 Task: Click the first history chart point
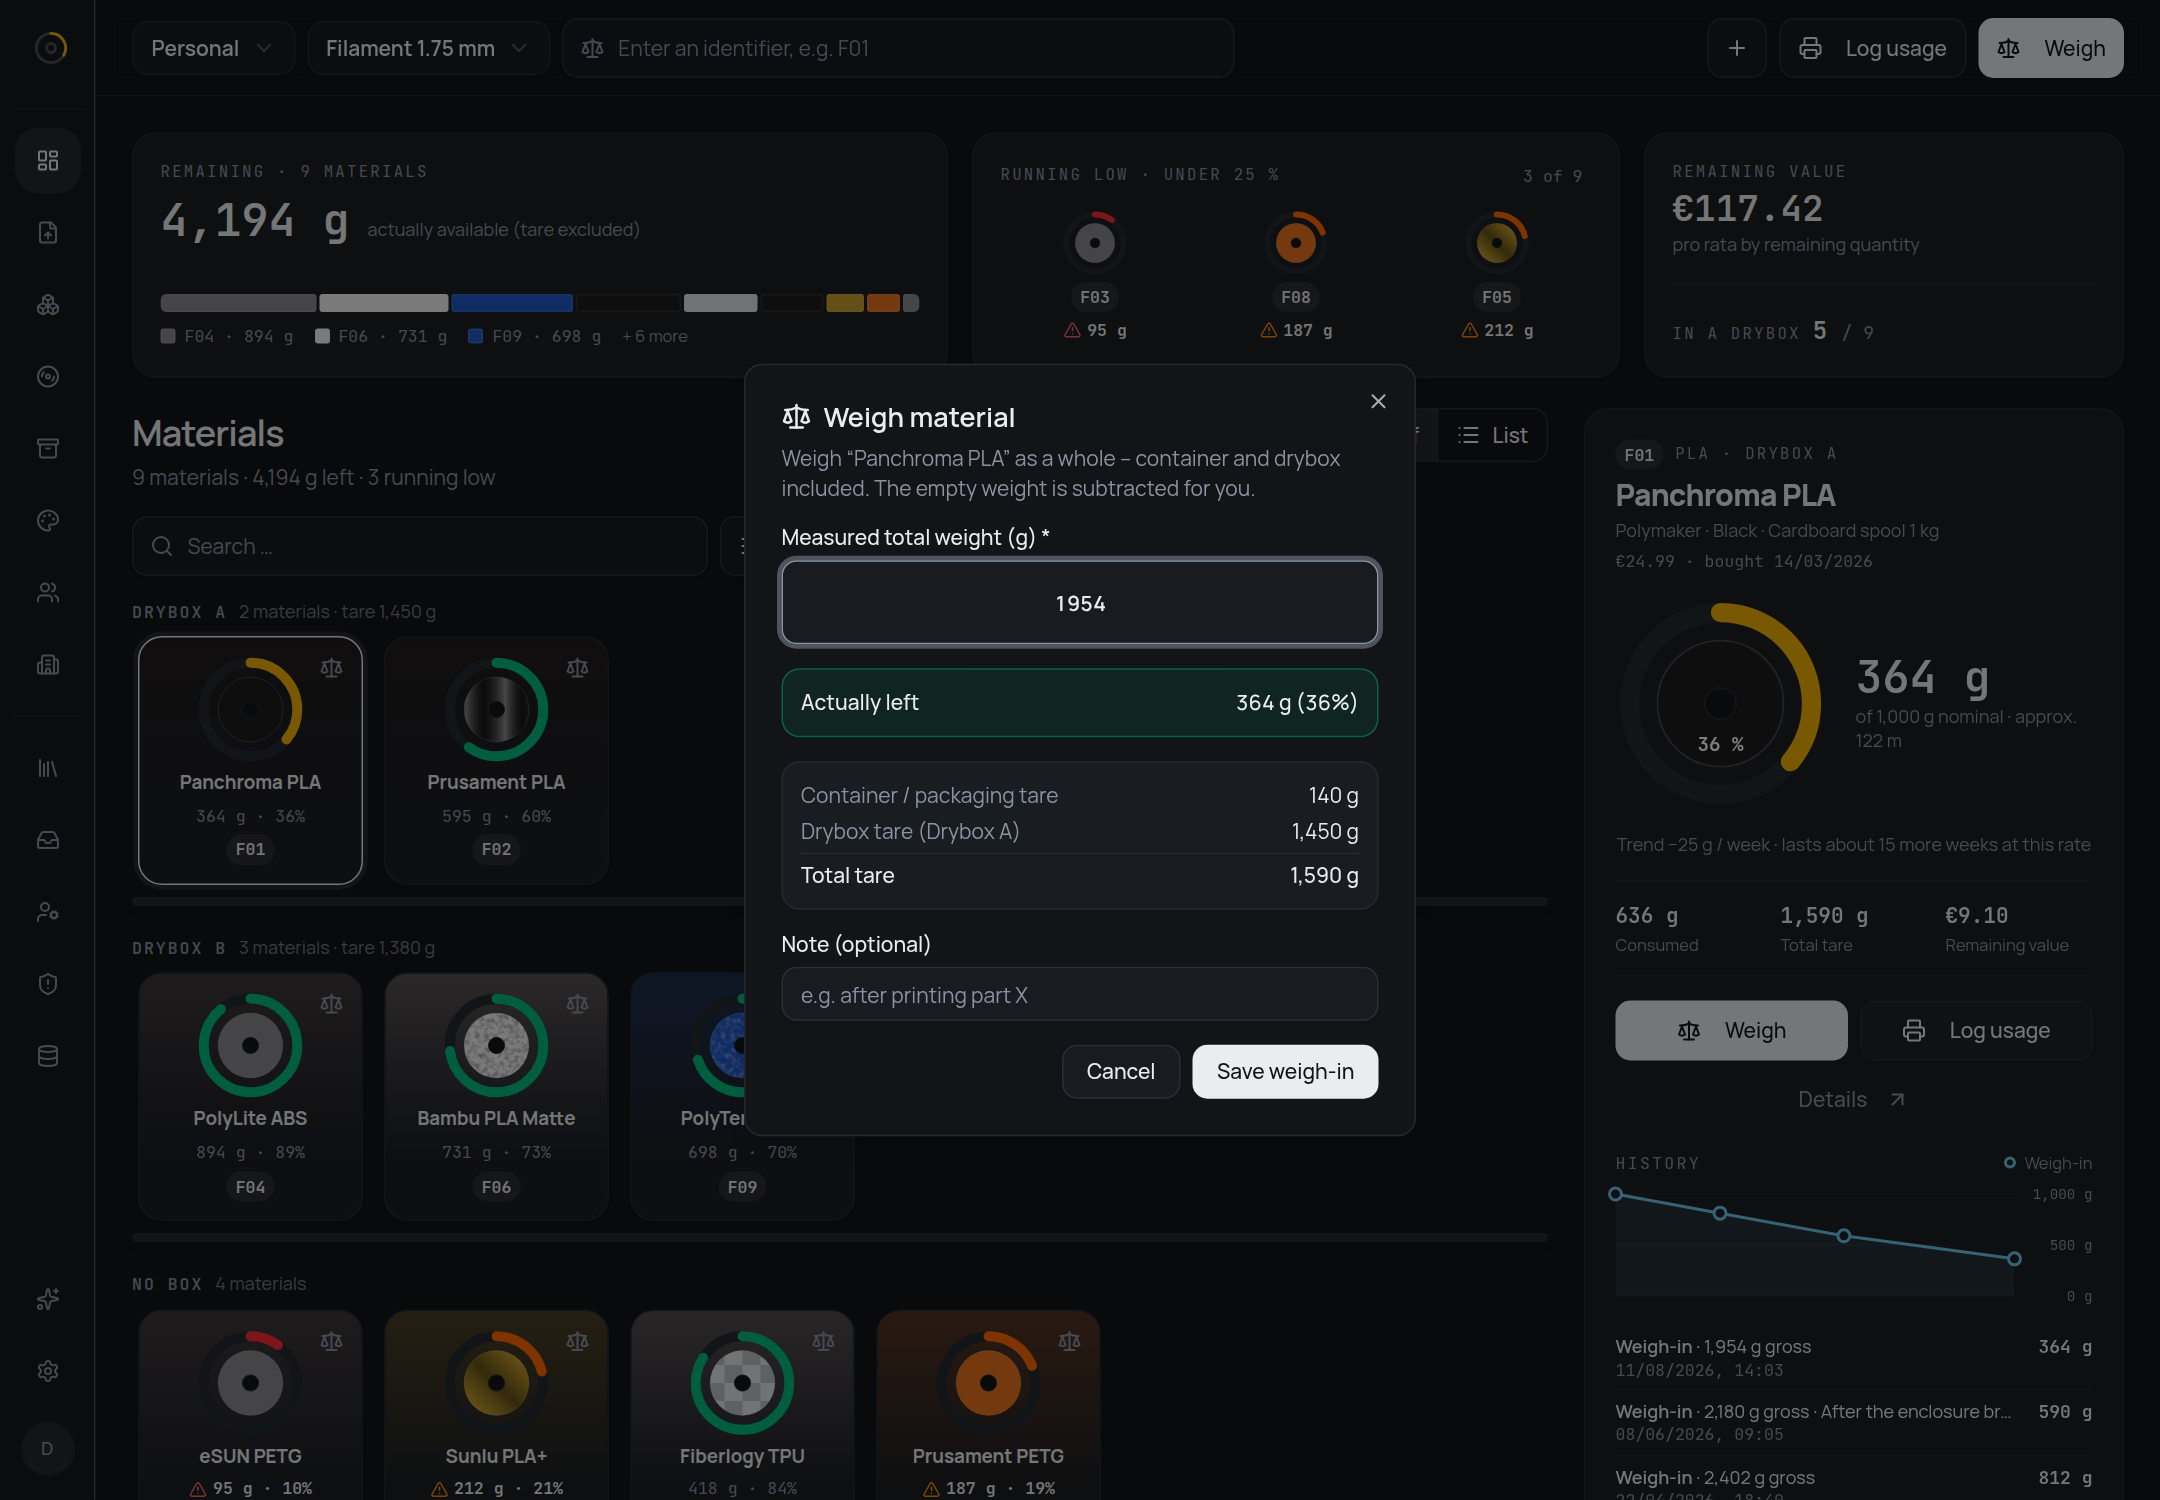[1615, 1194]
